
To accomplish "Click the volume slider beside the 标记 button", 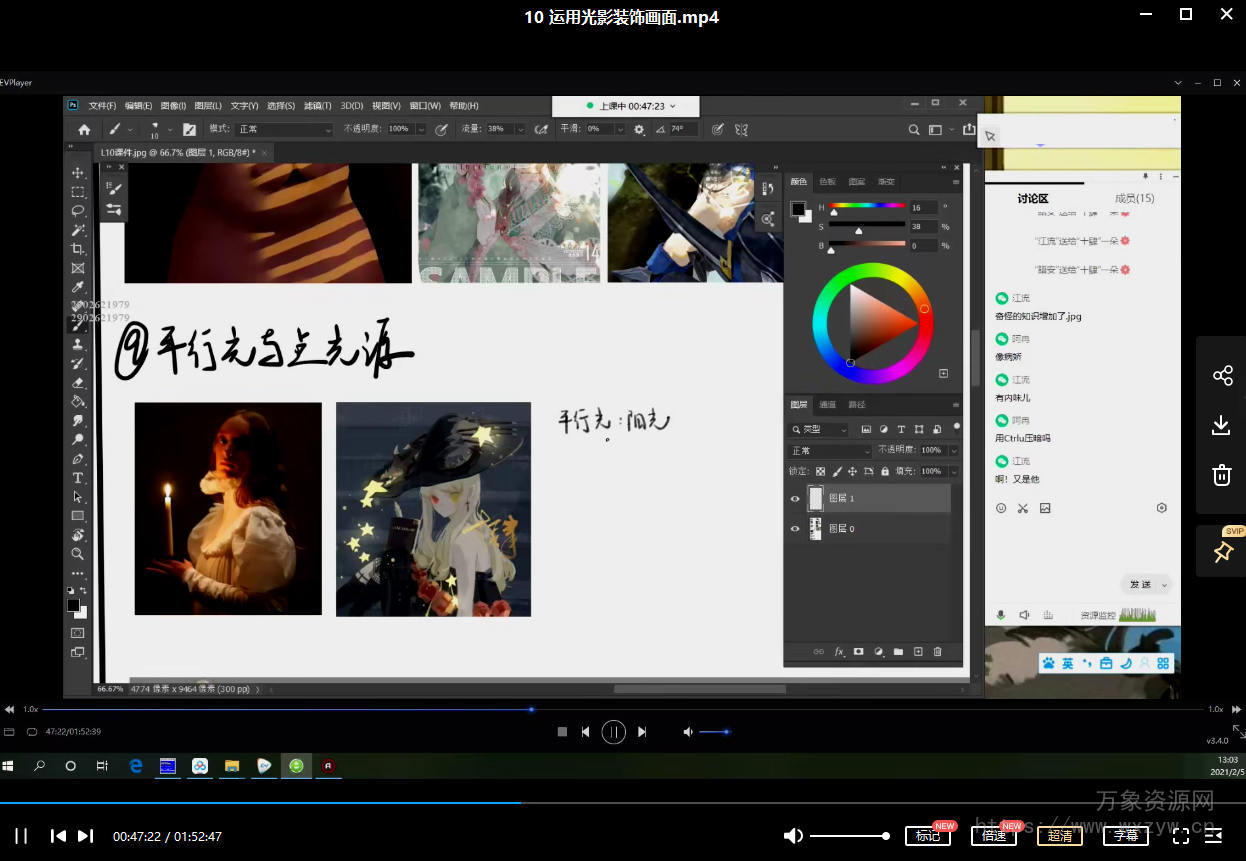I will click(x=848, y=836).
